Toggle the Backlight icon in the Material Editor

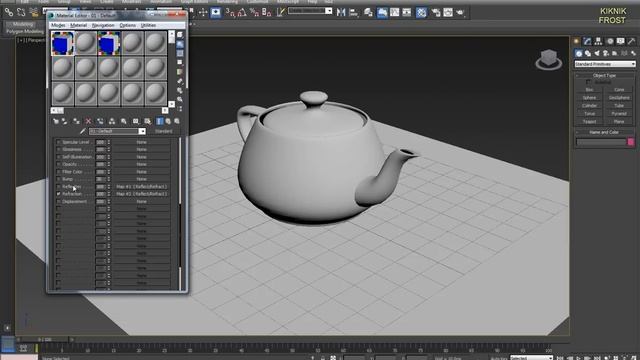click(x=180, y=44)
